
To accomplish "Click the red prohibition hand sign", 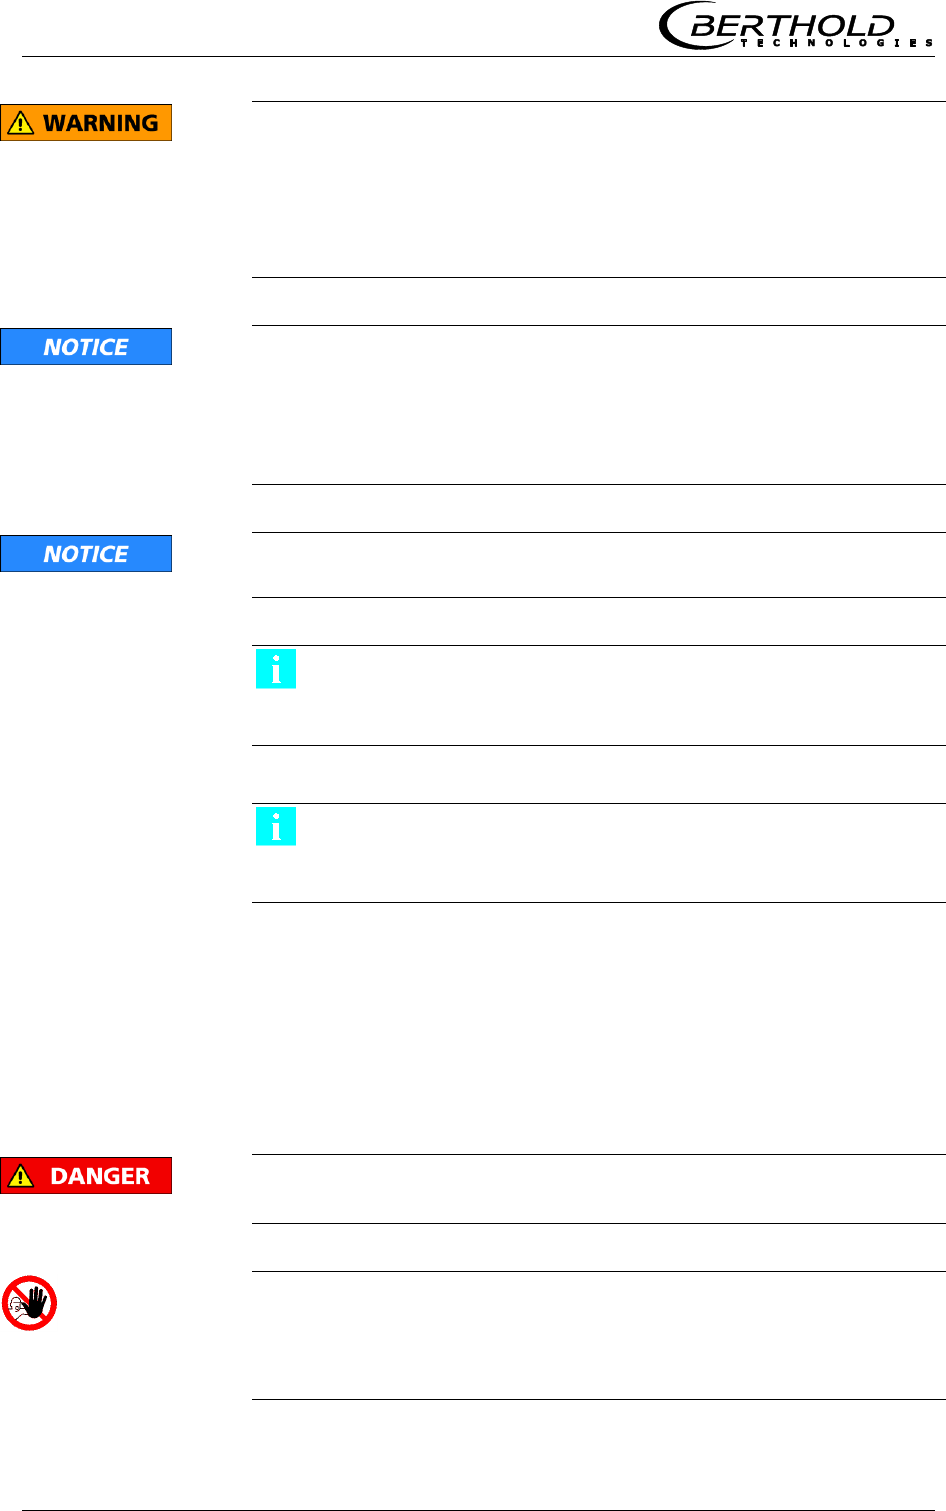I will point(29,1302).
